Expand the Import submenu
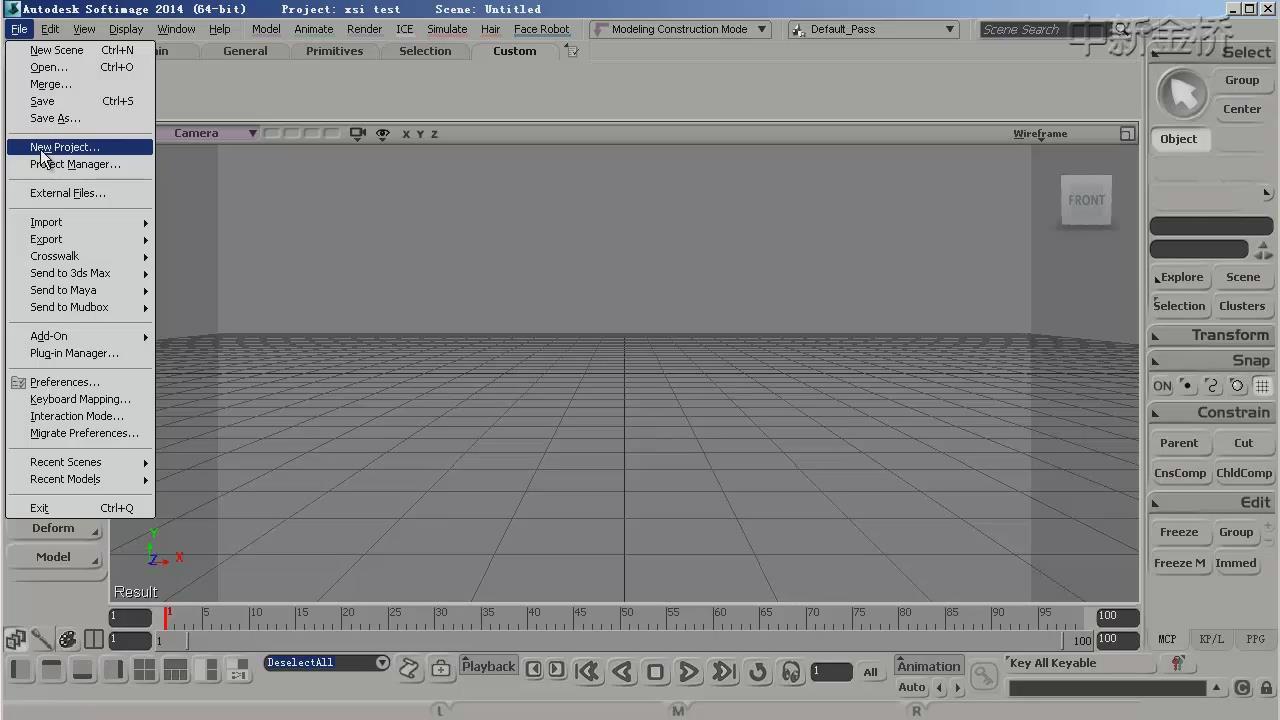This screenshot has height=720, width=1280. (x=80, y=222)
